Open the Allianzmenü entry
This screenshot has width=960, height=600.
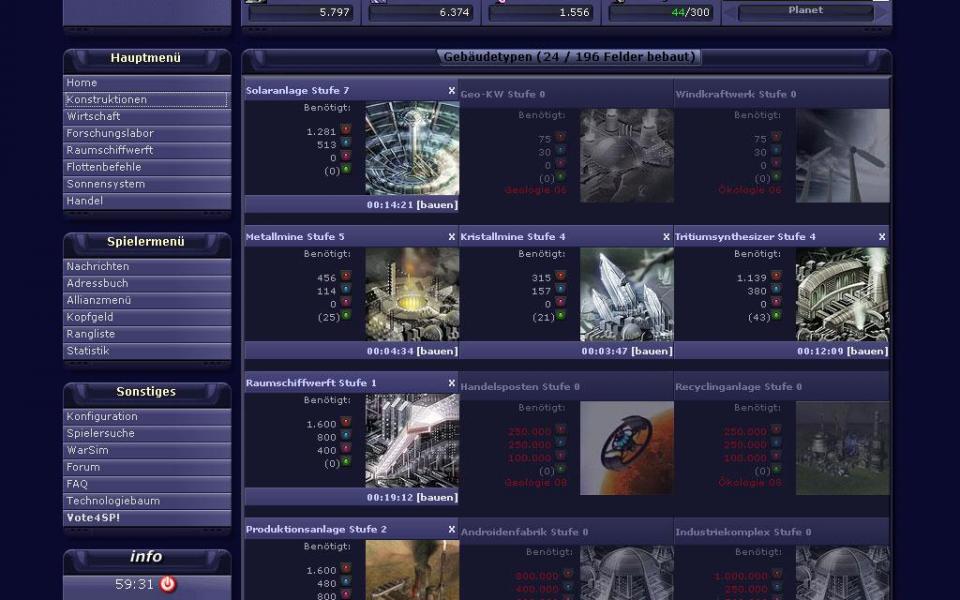click(147, 300)
